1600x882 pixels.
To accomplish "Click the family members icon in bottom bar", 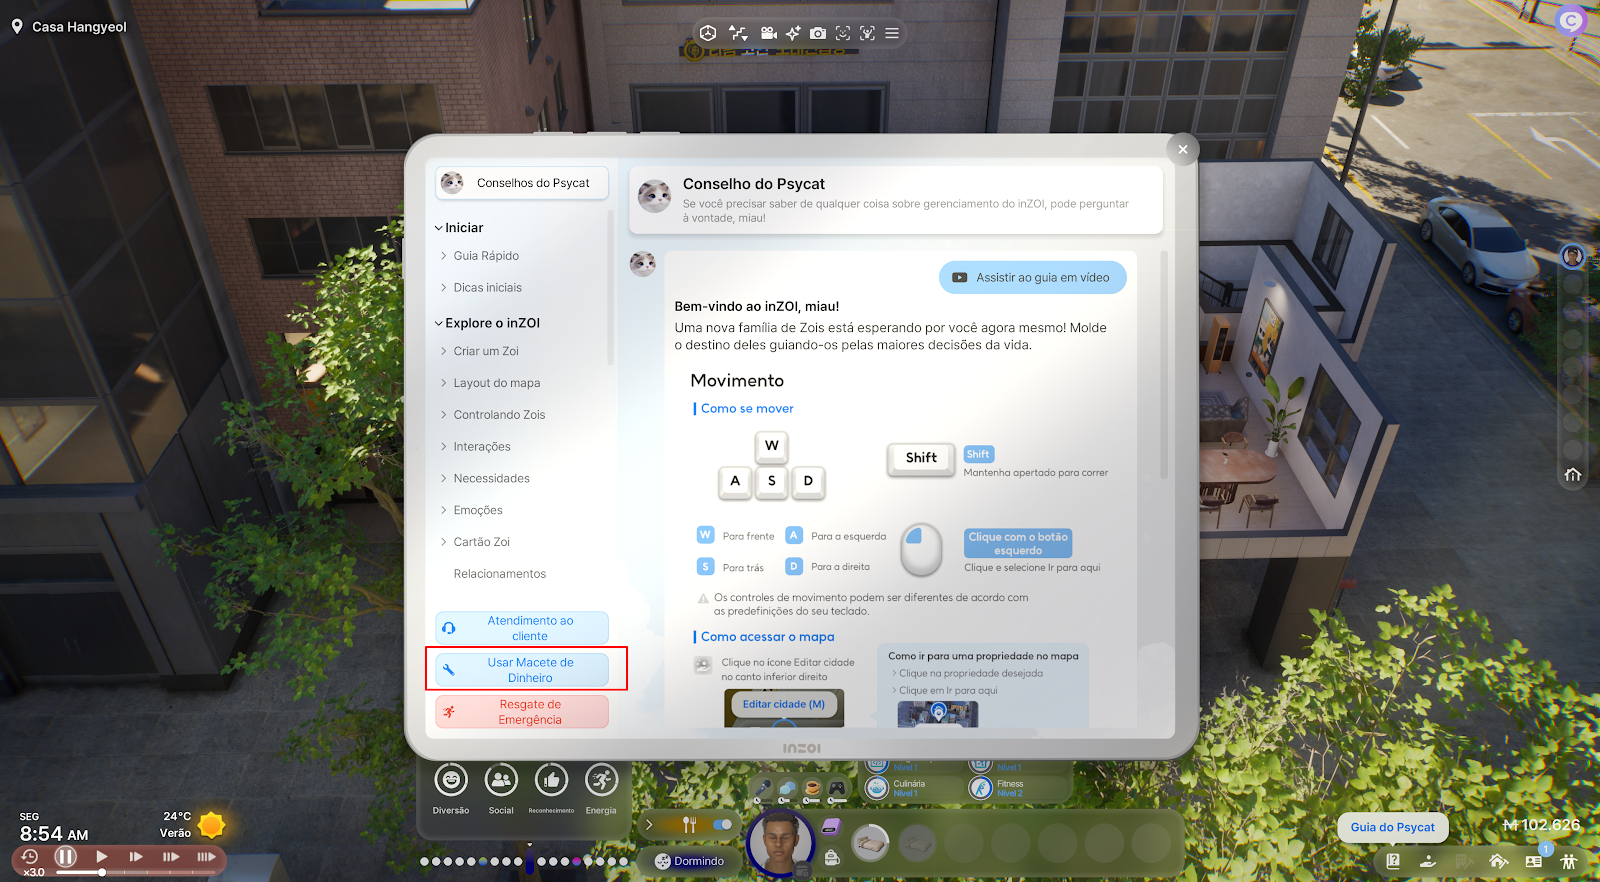I will (x=1568, y=861).
